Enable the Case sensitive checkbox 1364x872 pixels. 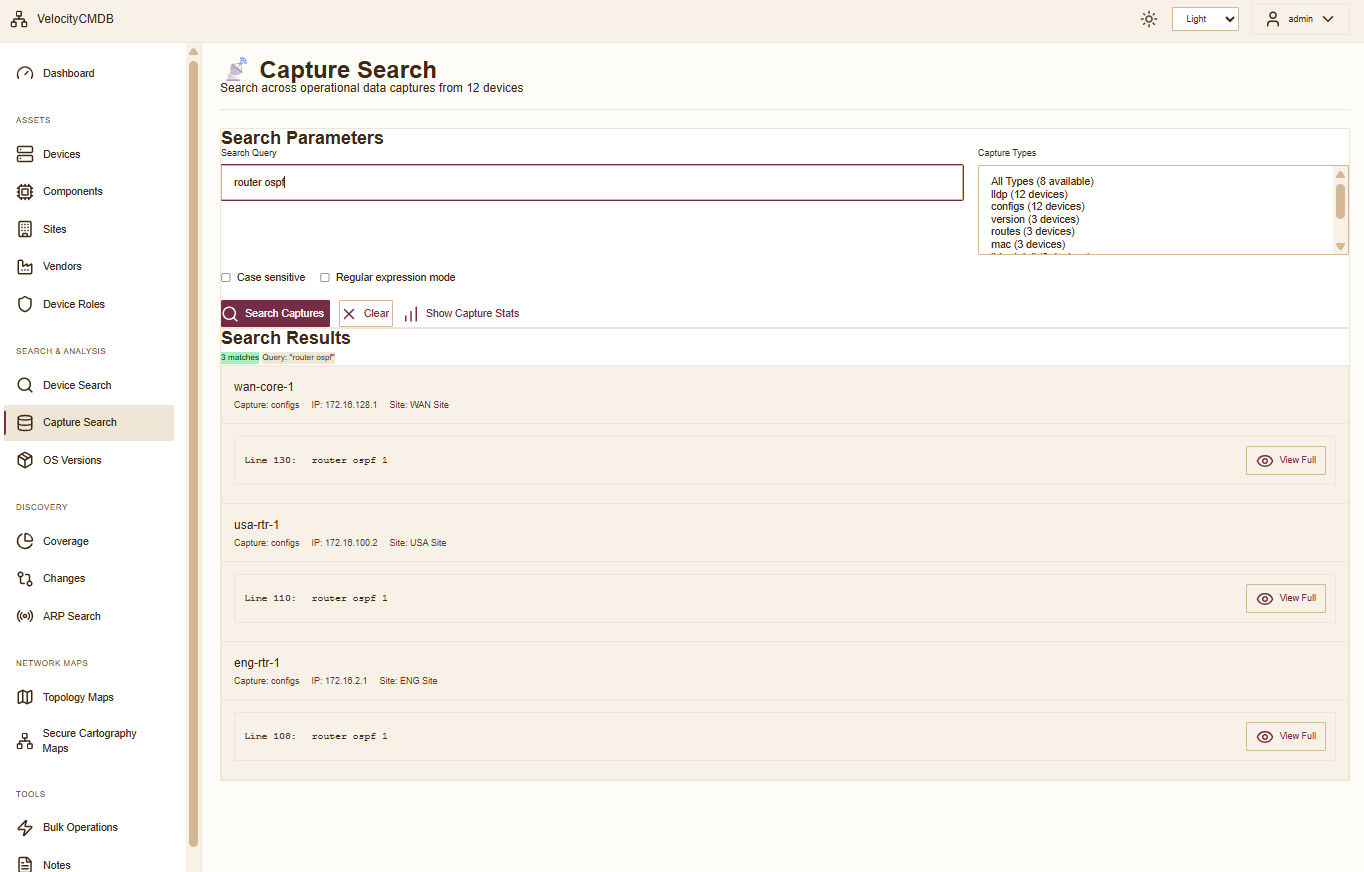click(x=227, y=277)
